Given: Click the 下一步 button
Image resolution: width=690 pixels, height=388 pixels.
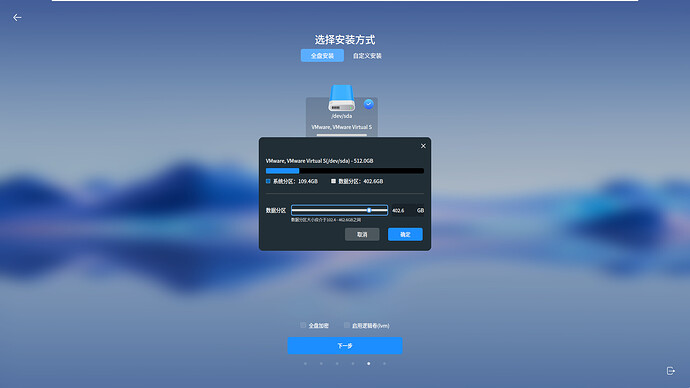Looking at the screenshot, I should pos(345,346).
